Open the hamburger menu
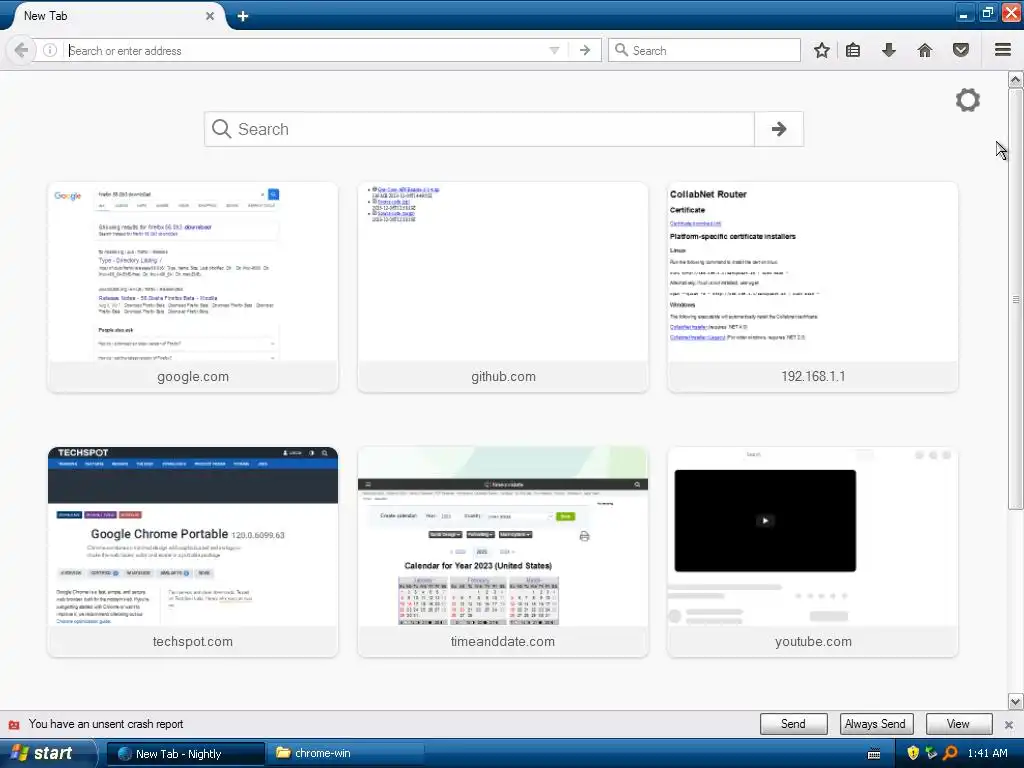This screenshot has width=1024, height=768. (x=1003, y=50)
